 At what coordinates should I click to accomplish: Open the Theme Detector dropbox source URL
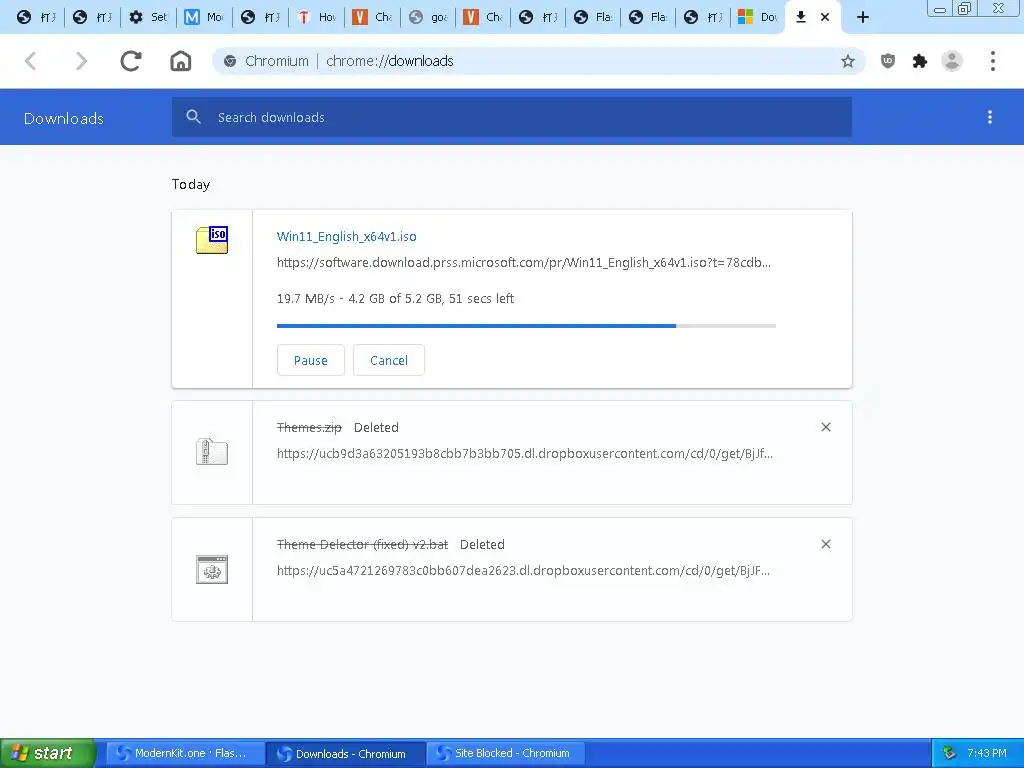(523, 571)
